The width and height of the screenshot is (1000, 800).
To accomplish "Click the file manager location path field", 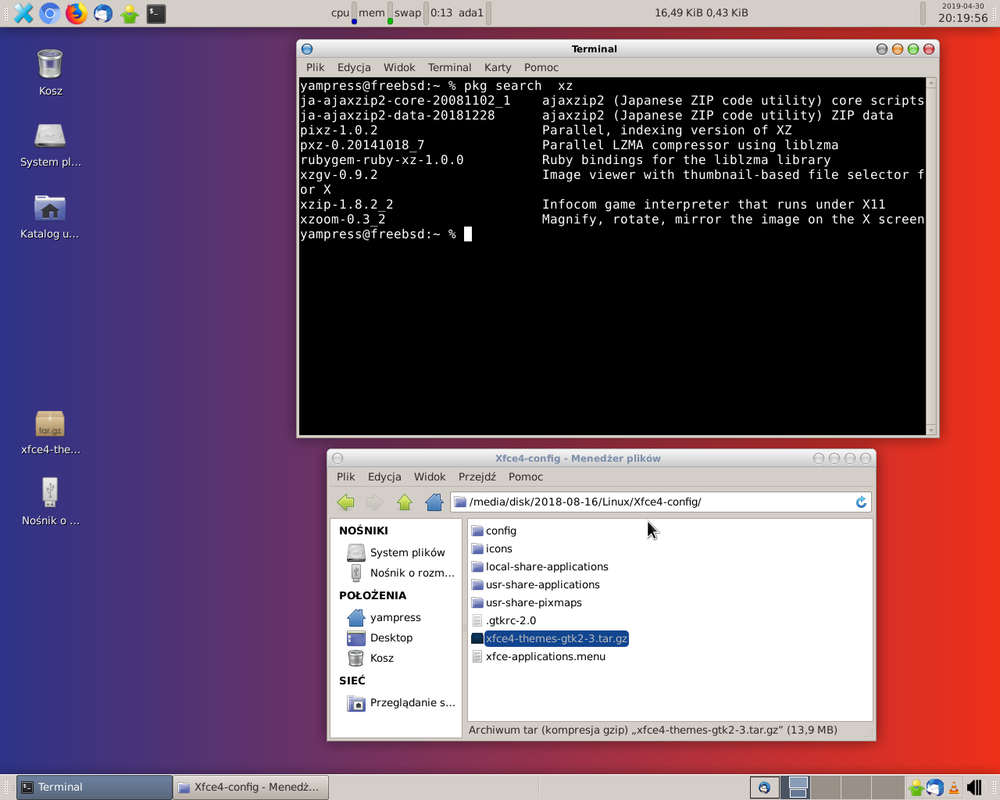I will 661,502.
